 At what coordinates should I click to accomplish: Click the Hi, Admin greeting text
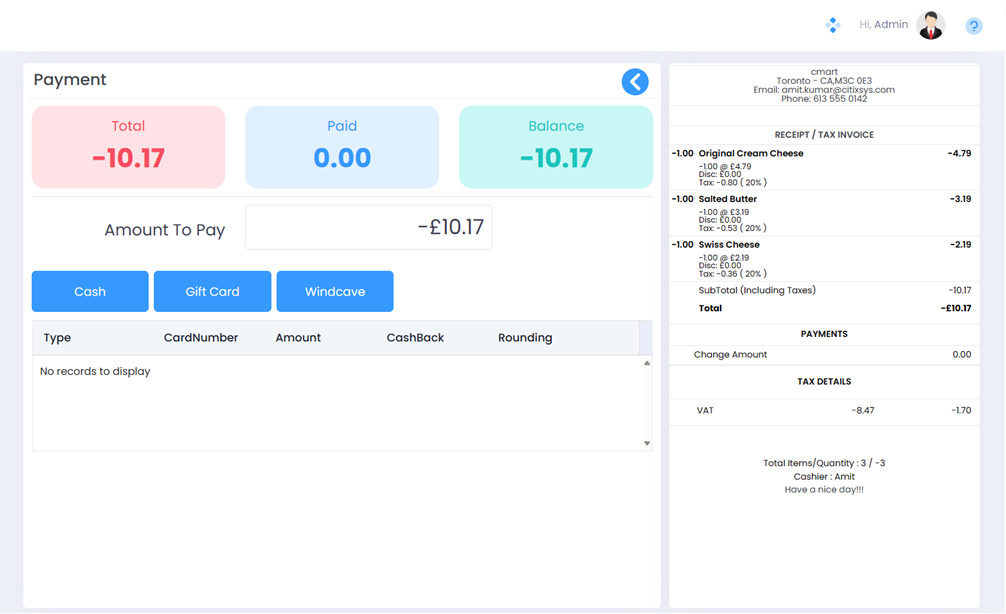[884, 25]
